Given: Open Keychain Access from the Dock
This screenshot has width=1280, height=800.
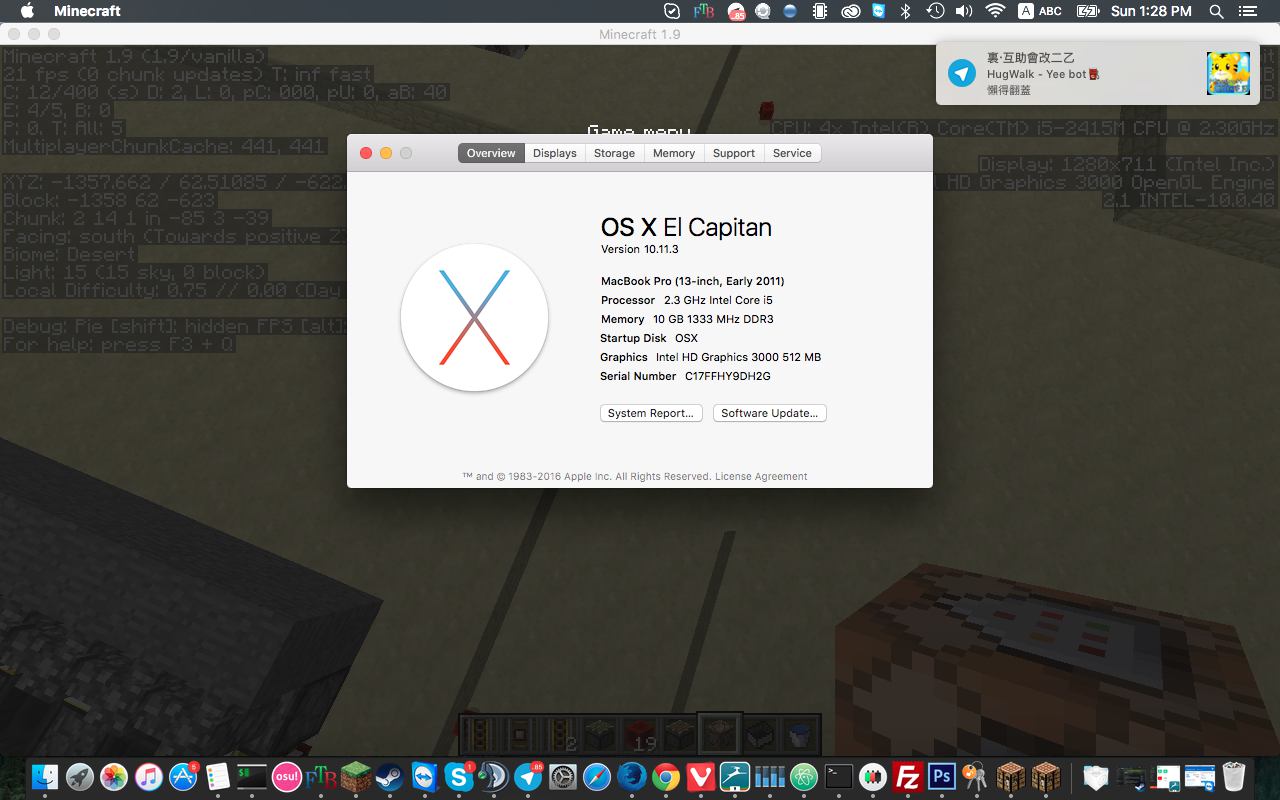Looking at the screenshot, I should coord(975,776).
